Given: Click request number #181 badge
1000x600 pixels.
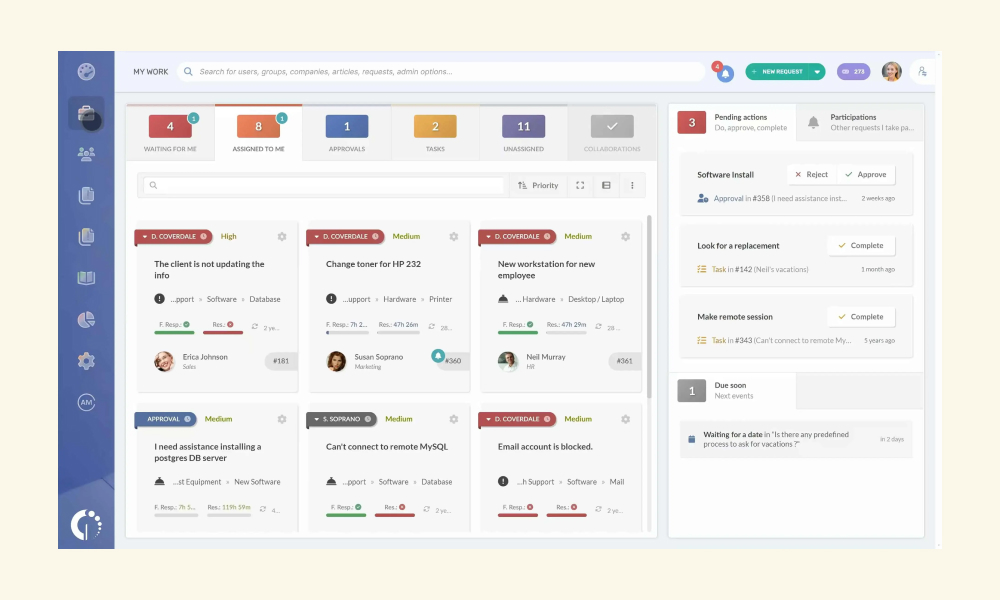Looking at the screenshot, I should pyautogui.click(x=281, y=361).
